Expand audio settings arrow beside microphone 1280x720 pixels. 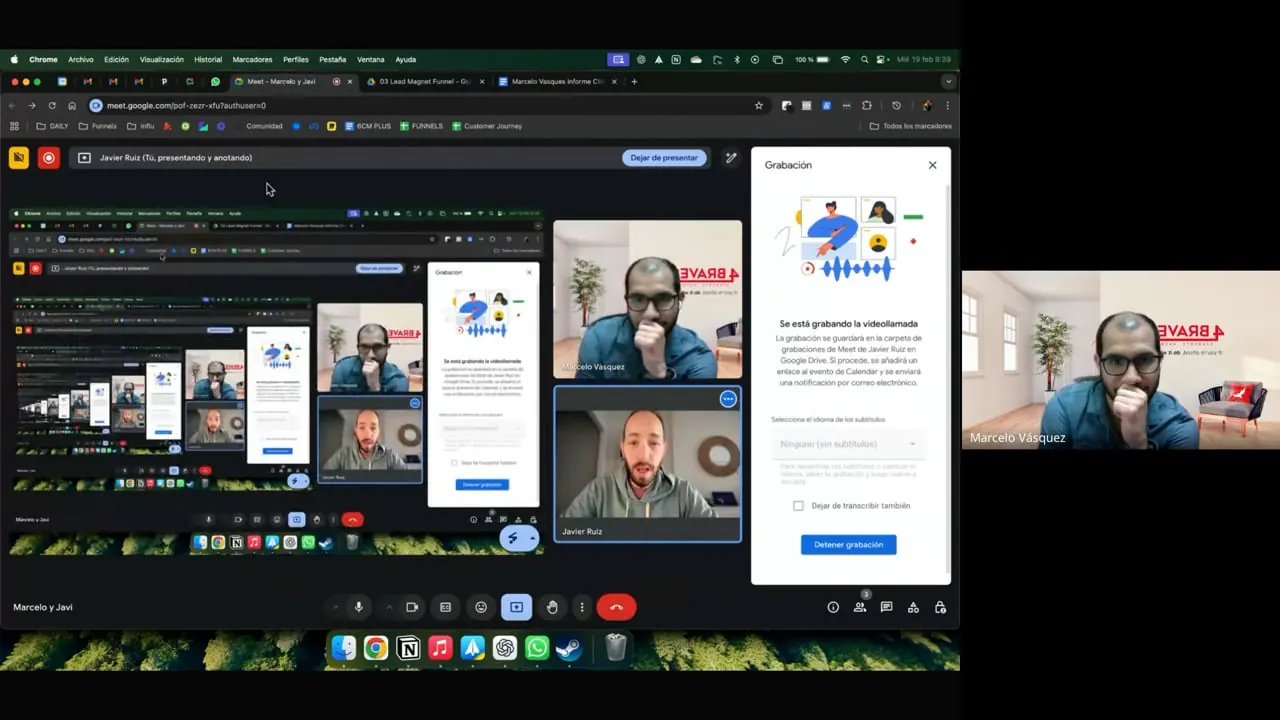[x=334, y=607]
